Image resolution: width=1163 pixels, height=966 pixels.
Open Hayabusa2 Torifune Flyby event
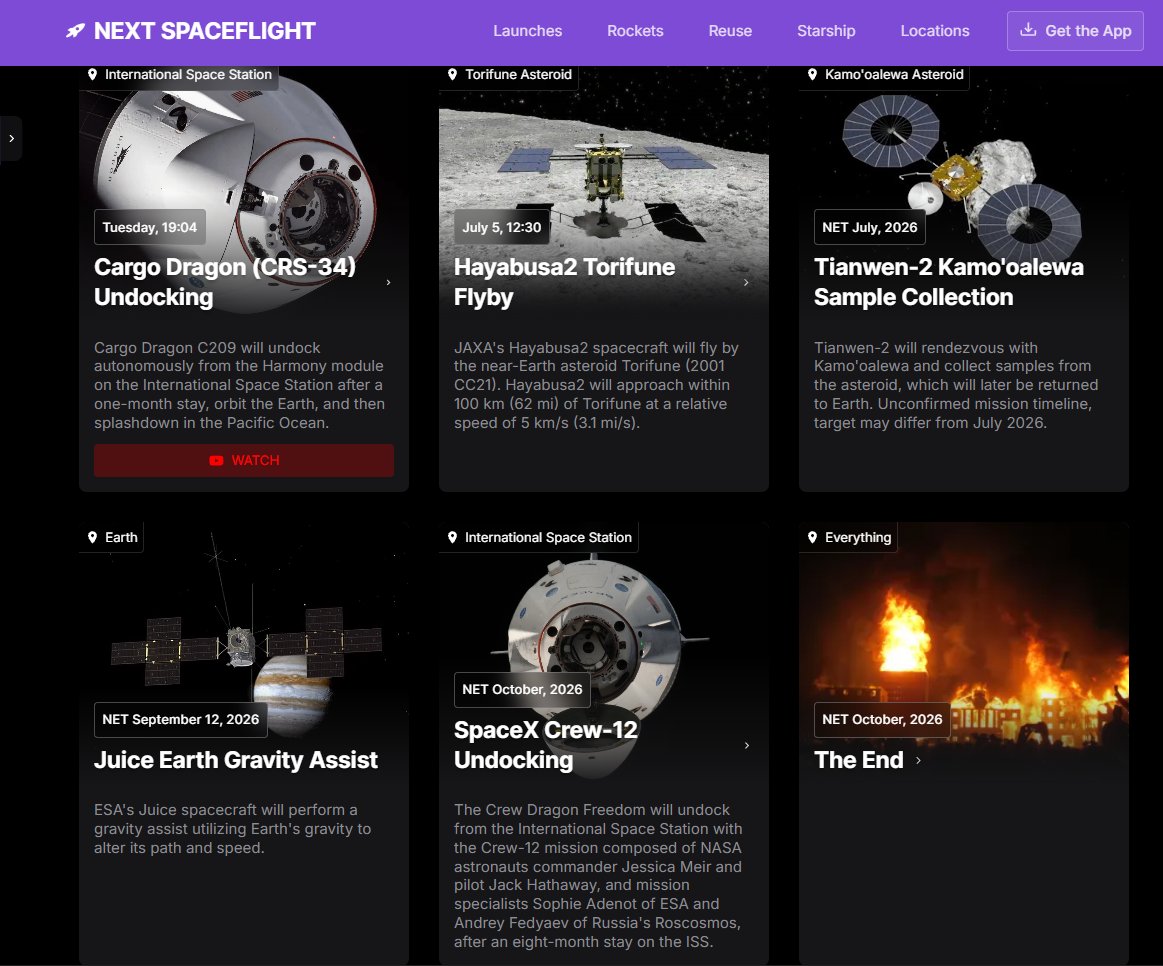click(564, 282)
